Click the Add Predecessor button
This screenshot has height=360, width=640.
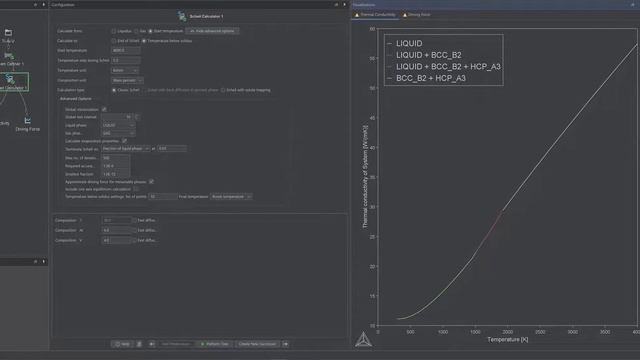176,344
